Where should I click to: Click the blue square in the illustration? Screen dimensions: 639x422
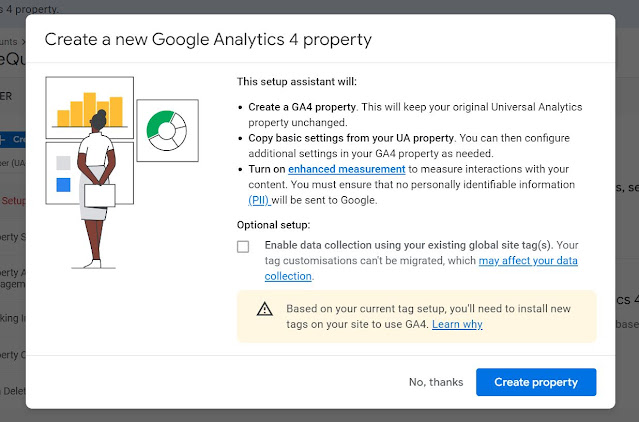tap(63, 185)
